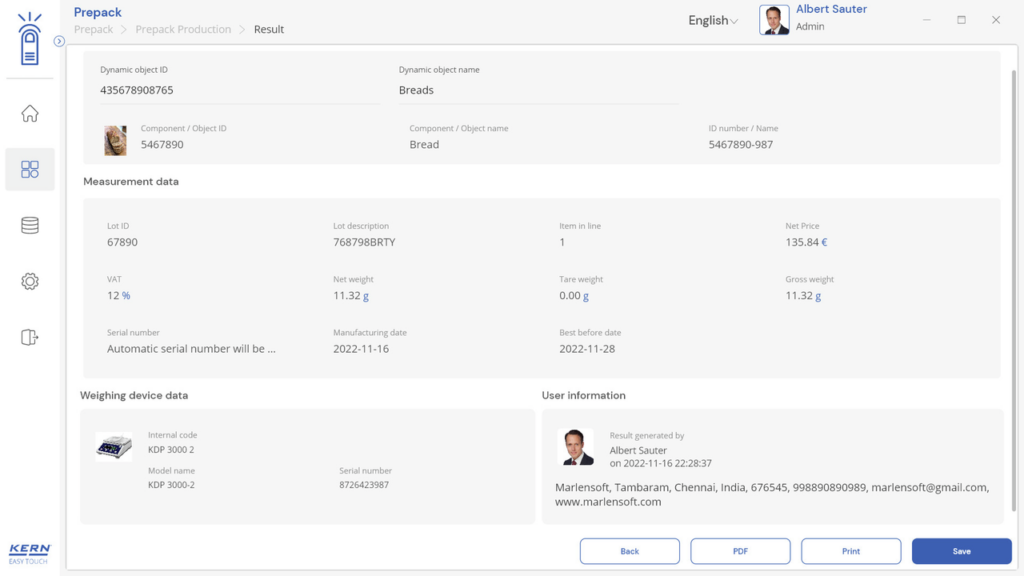Go to Prepack breadcrumb link

point(93,29)
